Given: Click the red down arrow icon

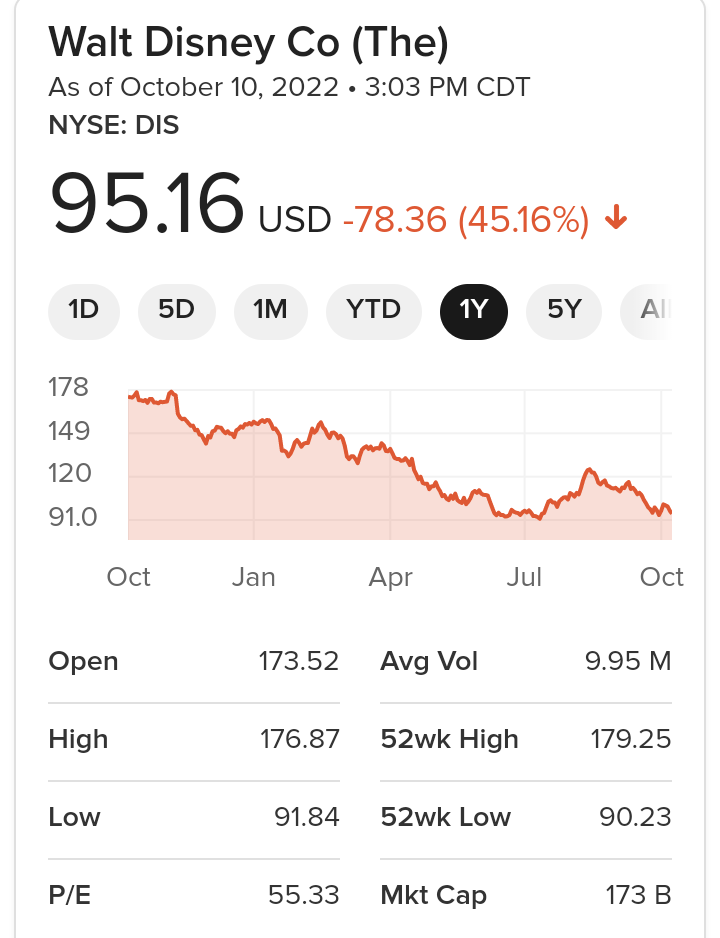Looking at the screenshot, I should coord(616,217).
